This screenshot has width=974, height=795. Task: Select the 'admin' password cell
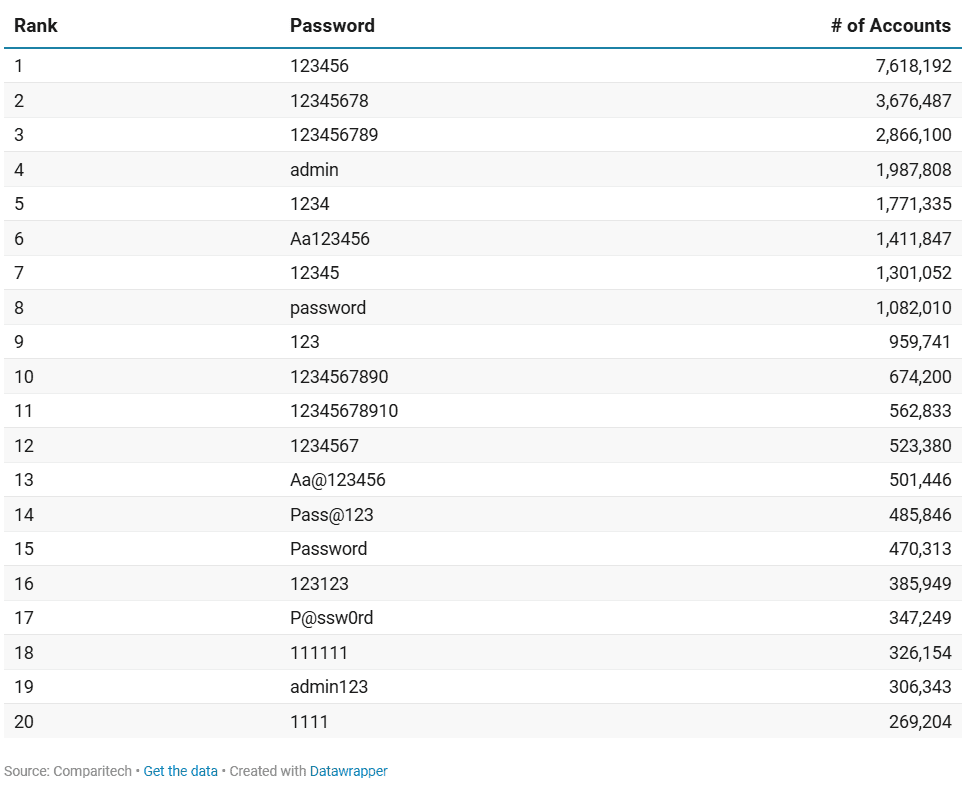pos(314,170)
